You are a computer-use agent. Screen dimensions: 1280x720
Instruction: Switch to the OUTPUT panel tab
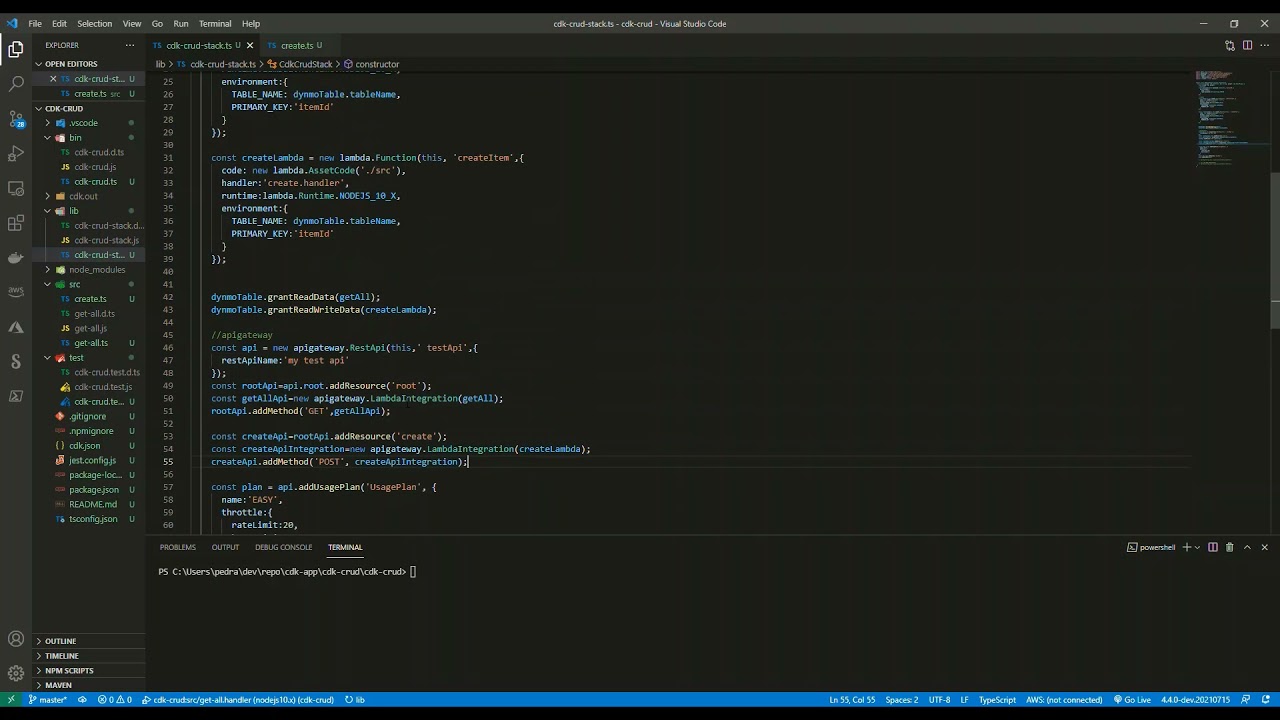tap(225, 547)
